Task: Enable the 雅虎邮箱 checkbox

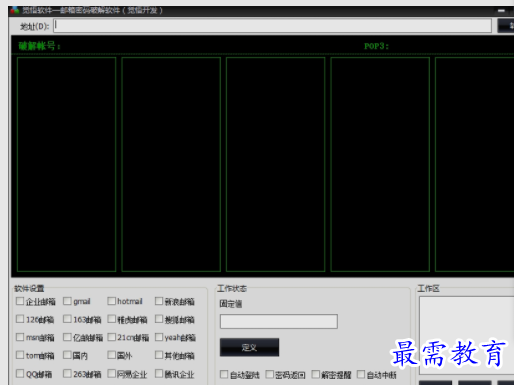Action: (111, 319)
